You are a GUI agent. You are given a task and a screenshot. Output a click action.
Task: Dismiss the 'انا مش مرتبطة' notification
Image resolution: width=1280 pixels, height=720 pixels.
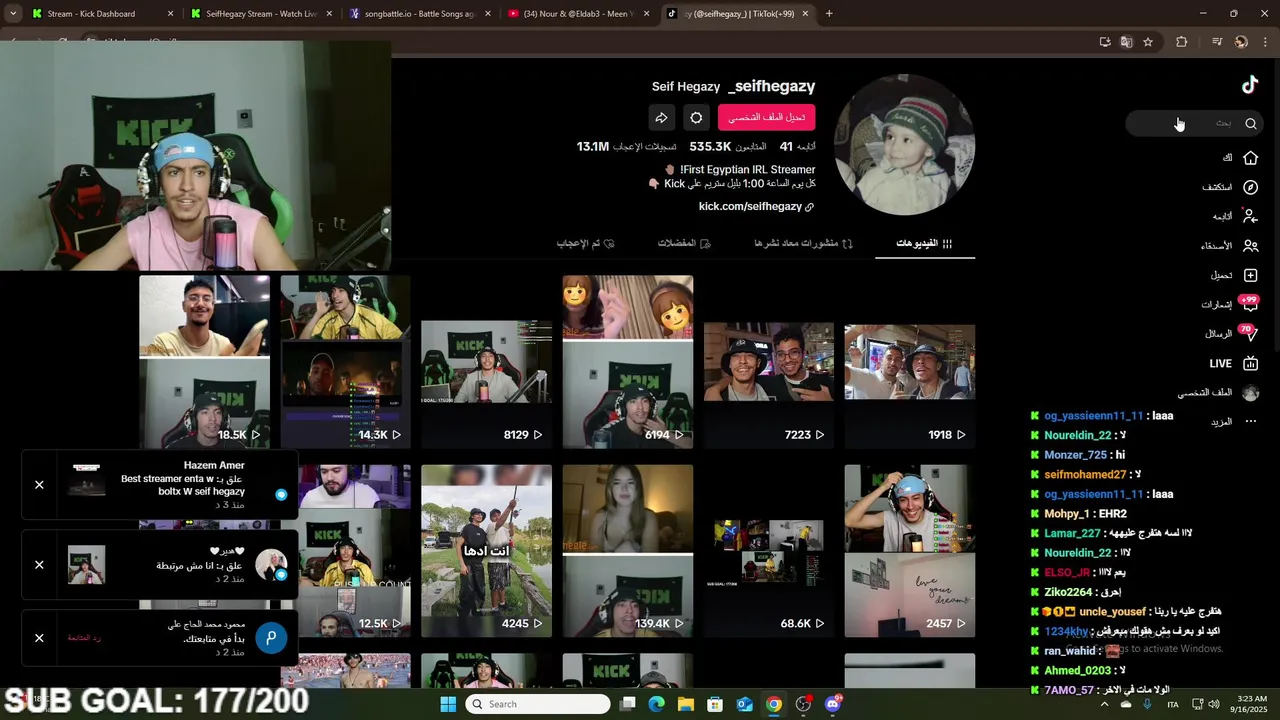[39, 565]
